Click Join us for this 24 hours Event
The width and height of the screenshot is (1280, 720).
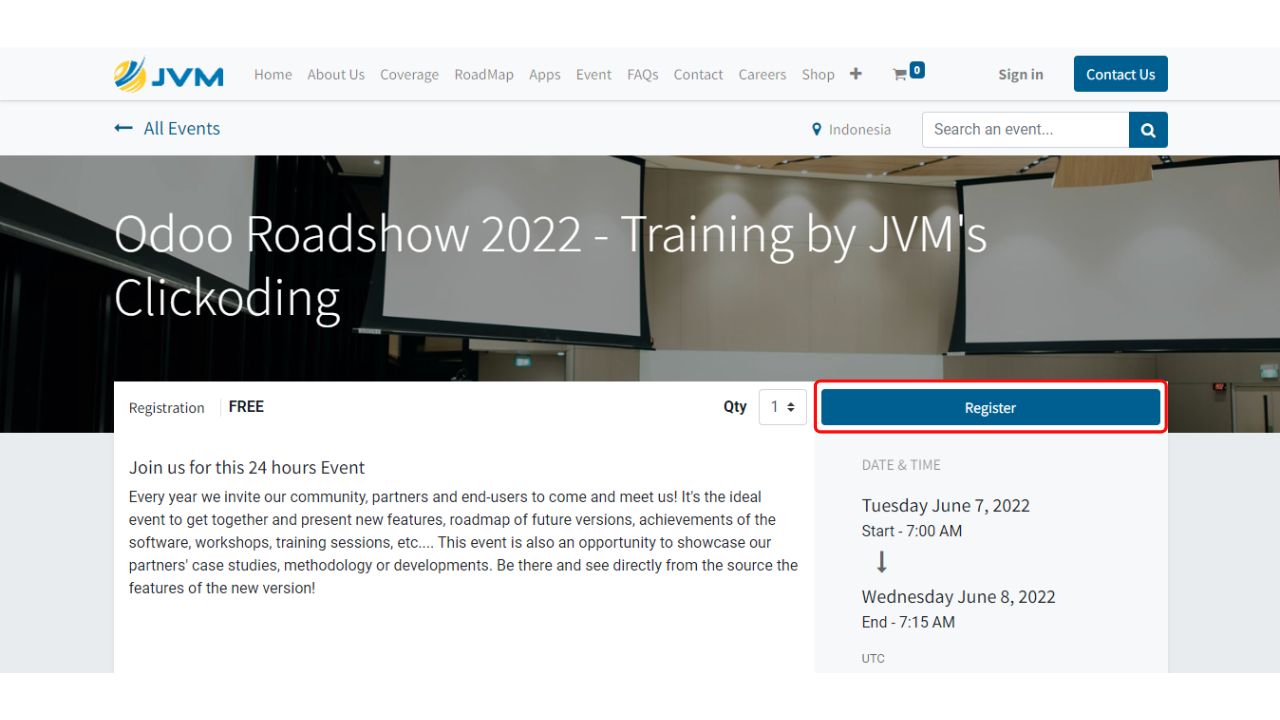pyautogui.click(x=247, y=467)
